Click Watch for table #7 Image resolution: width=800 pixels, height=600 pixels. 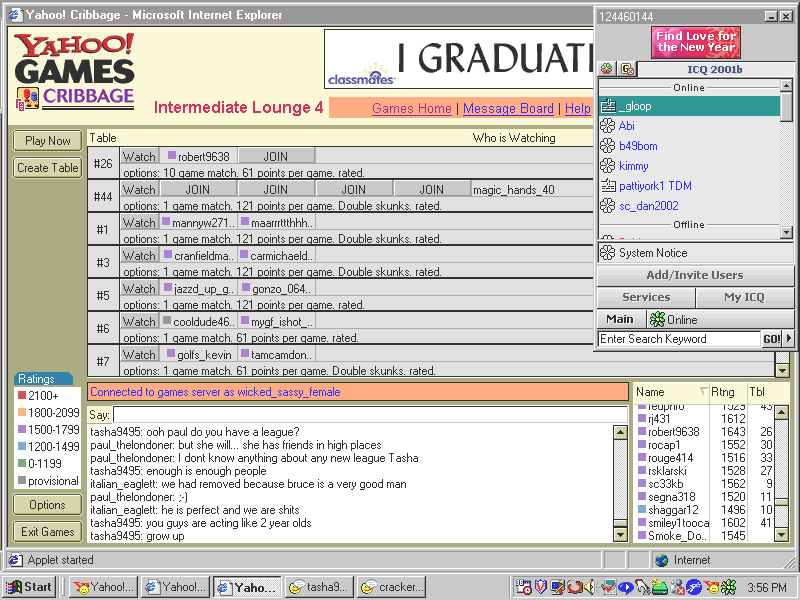139,354
